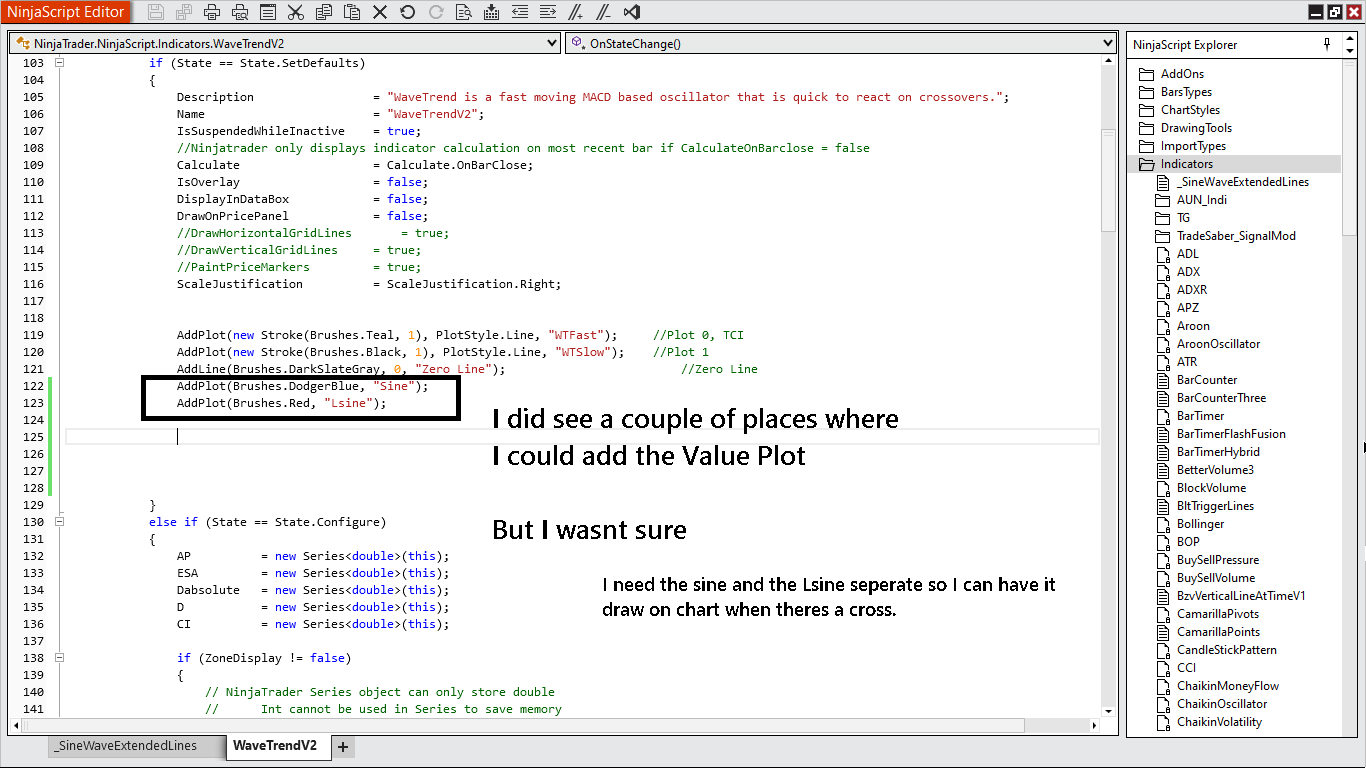Open Print Preview from the toolbar

click(240, 12)
